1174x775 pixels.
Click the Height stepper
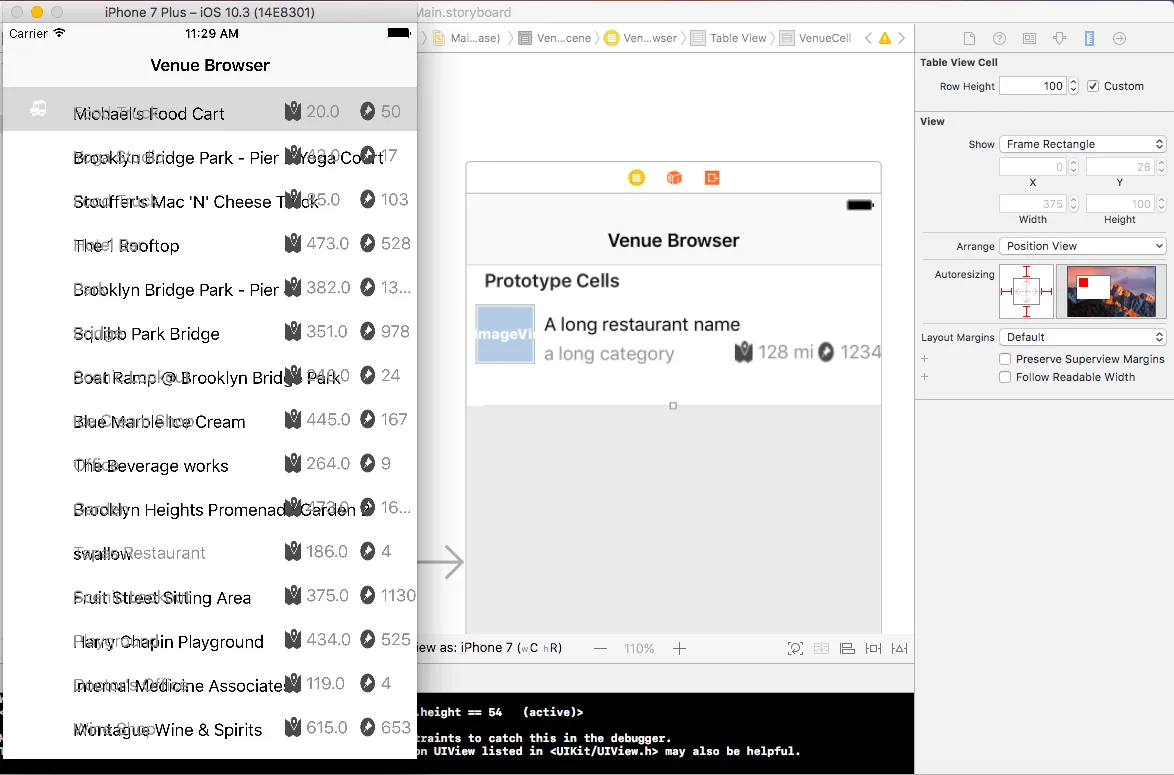[1161, 204]
